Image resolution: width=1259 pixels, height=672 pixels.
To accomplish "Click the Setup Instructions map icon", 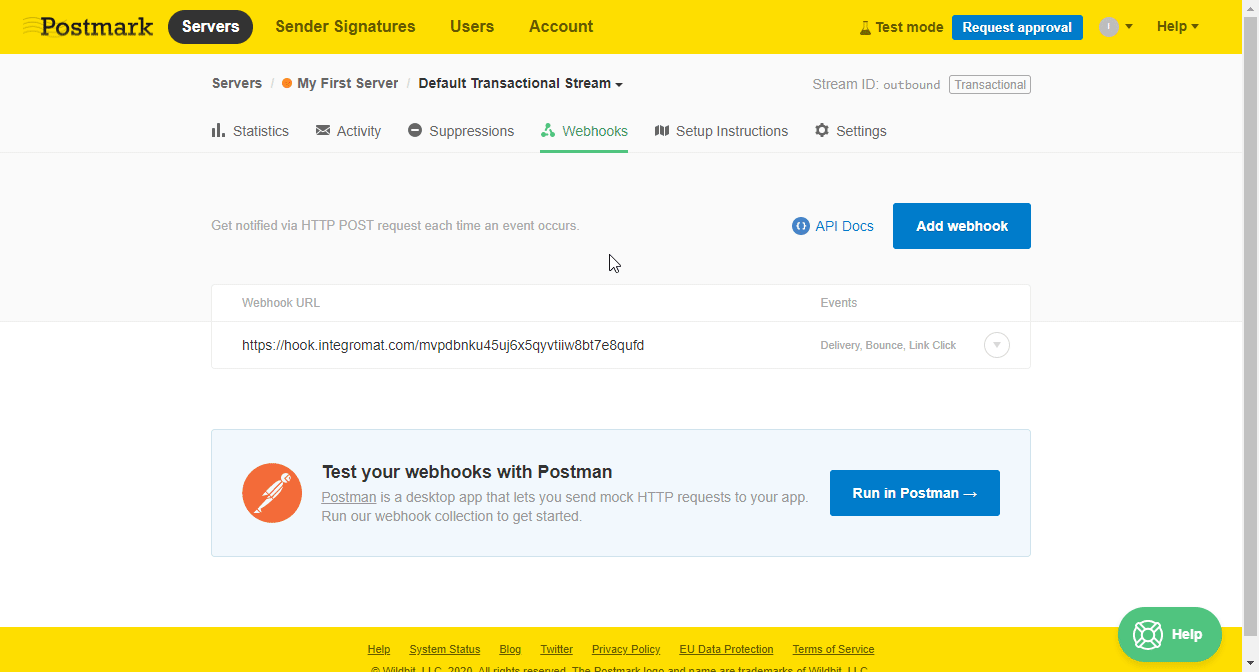I will pyautogui.click(x=662, y=131).
